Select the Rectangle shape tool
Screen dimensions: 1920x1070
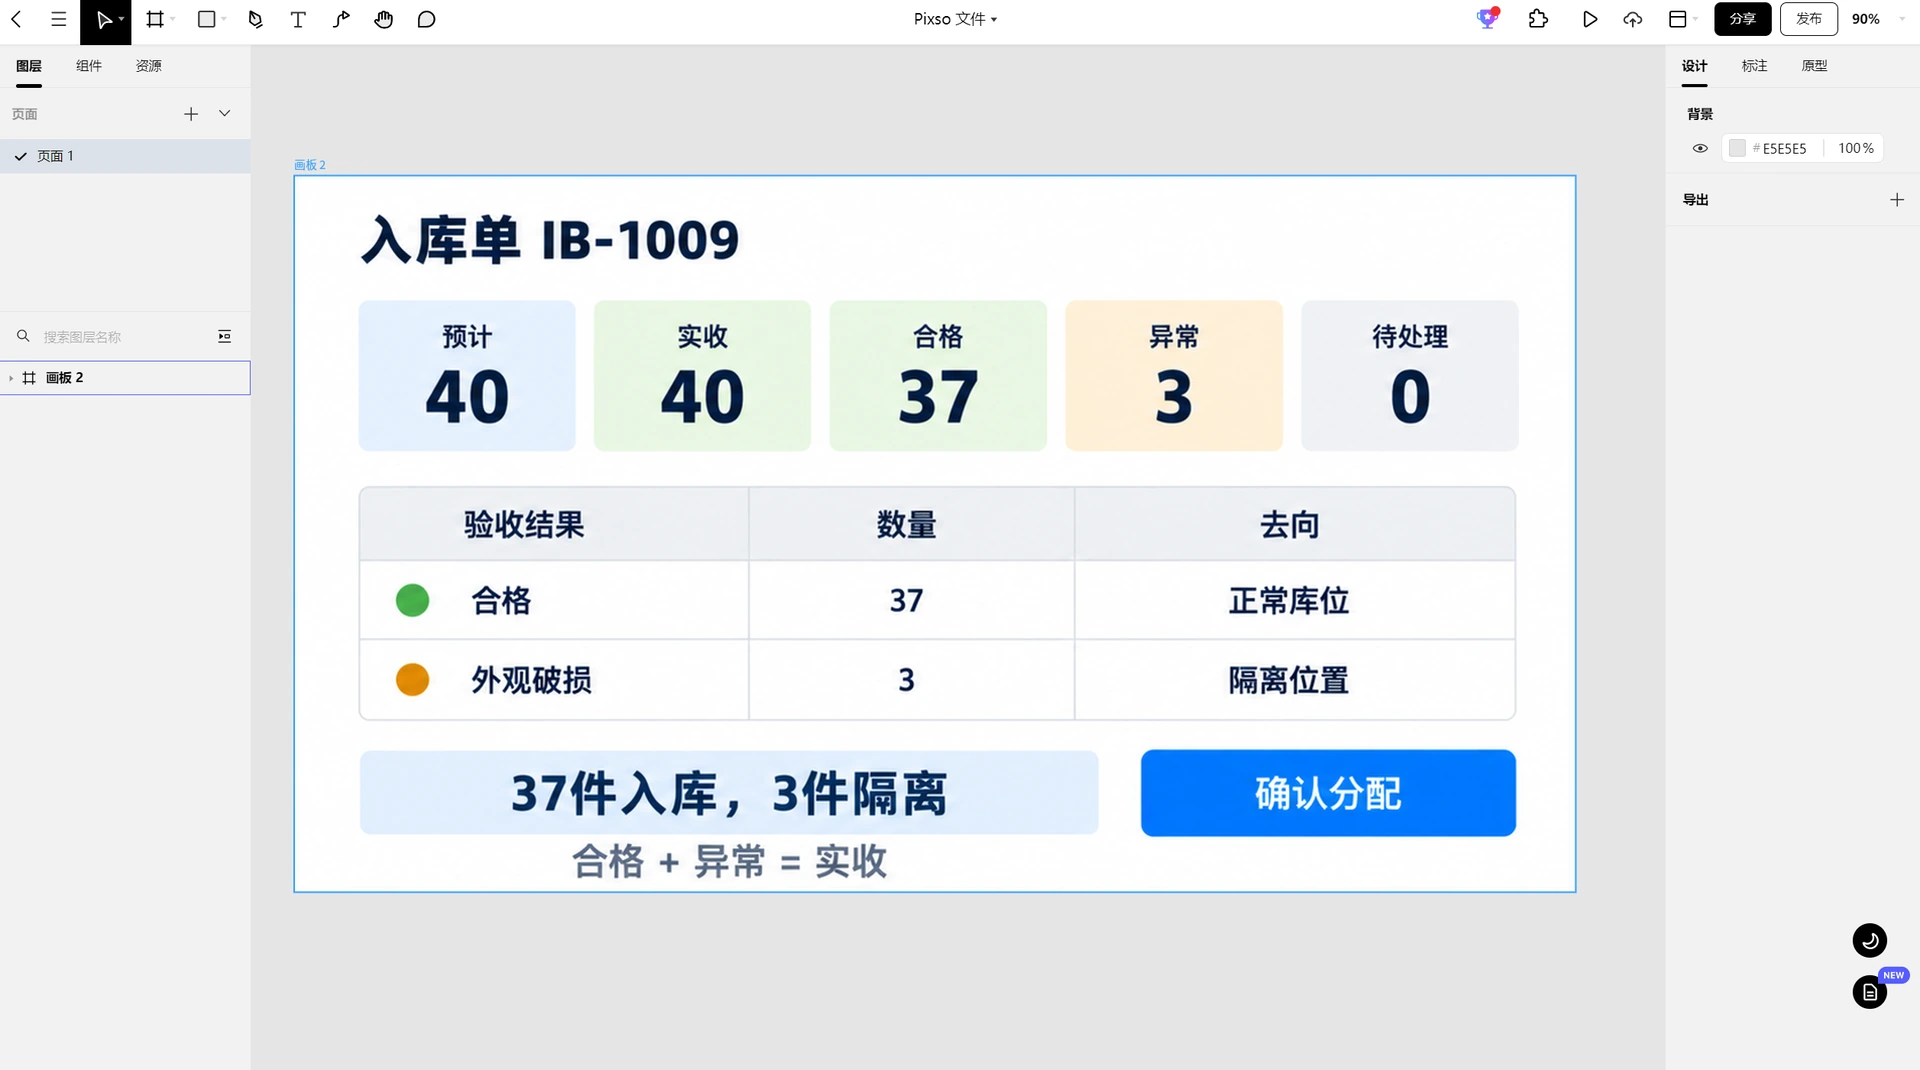click(x=207, y=19)
